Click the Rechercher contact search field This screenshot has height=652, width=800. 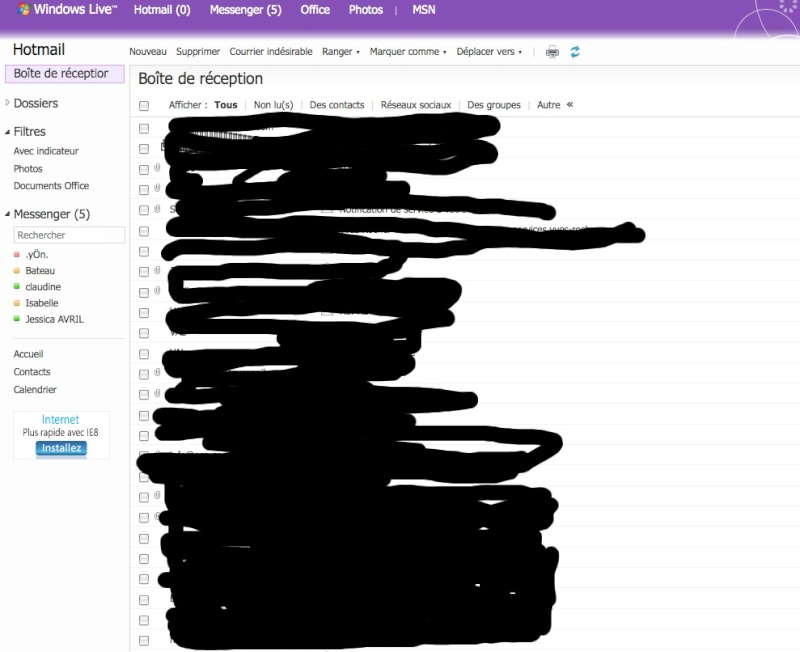(x=69, y=235)
